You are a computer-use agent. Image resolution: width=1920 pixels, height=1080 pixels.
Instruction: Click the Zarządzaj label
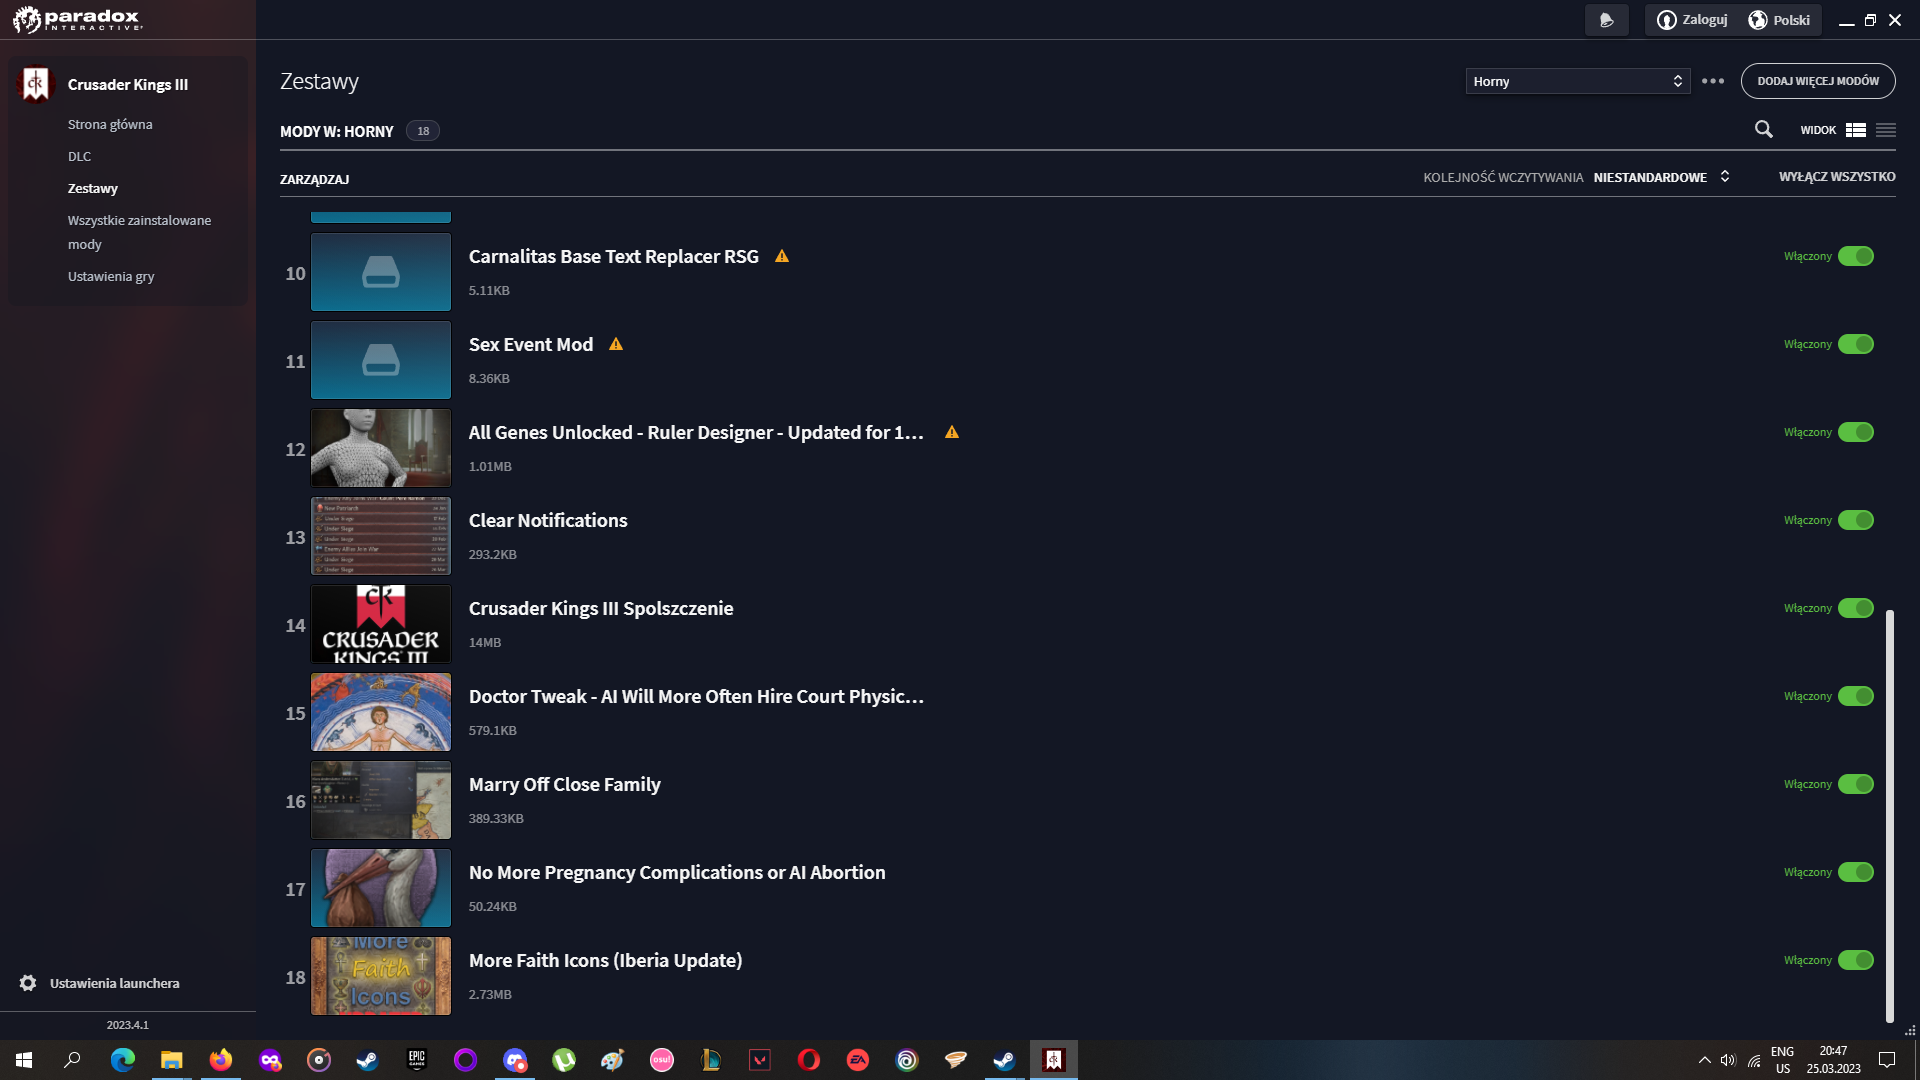click(x=314, y=179)
